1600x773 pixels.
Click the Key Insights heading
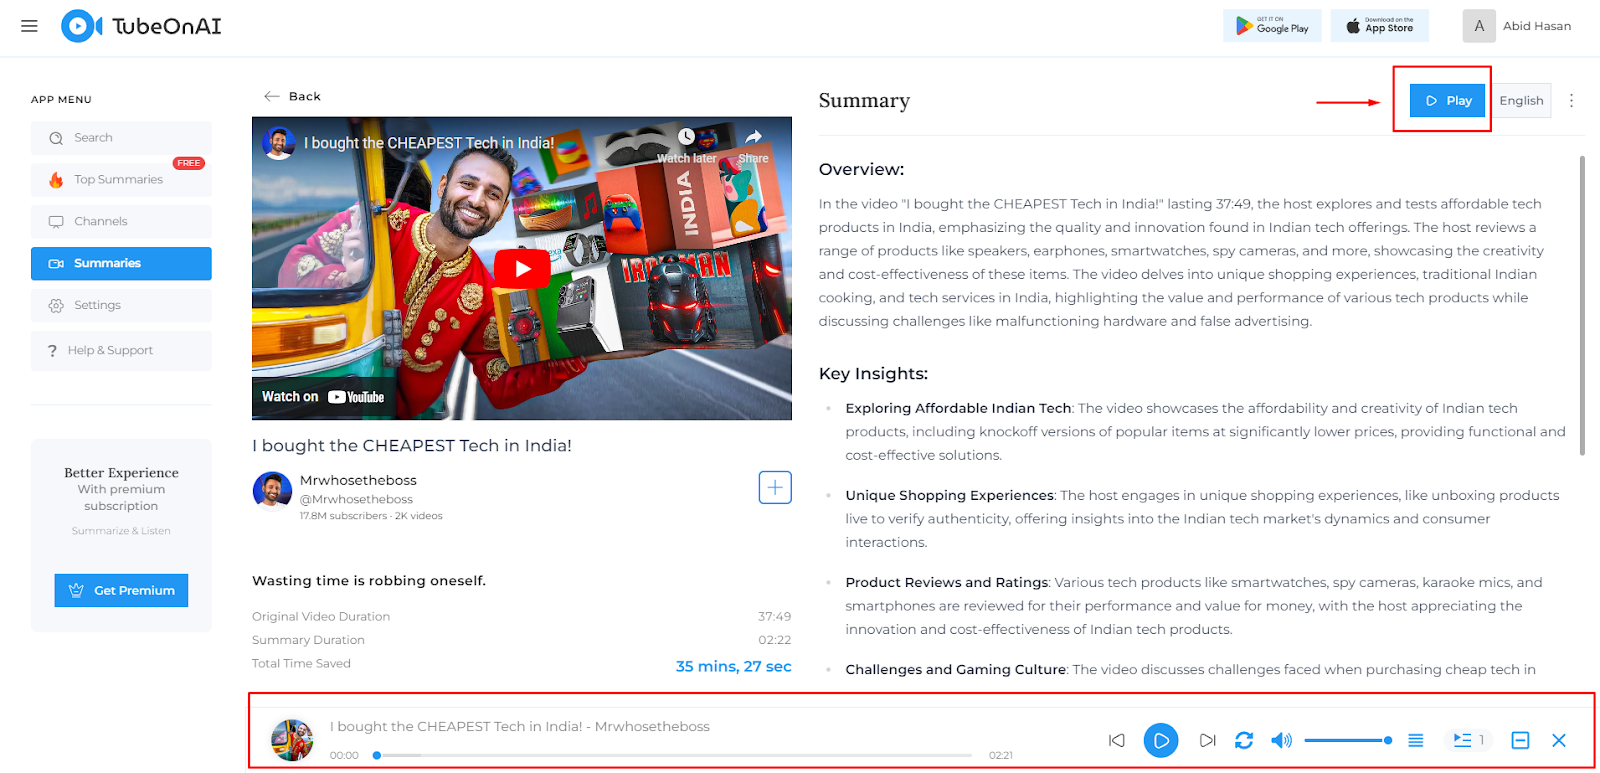pos(873,373)
